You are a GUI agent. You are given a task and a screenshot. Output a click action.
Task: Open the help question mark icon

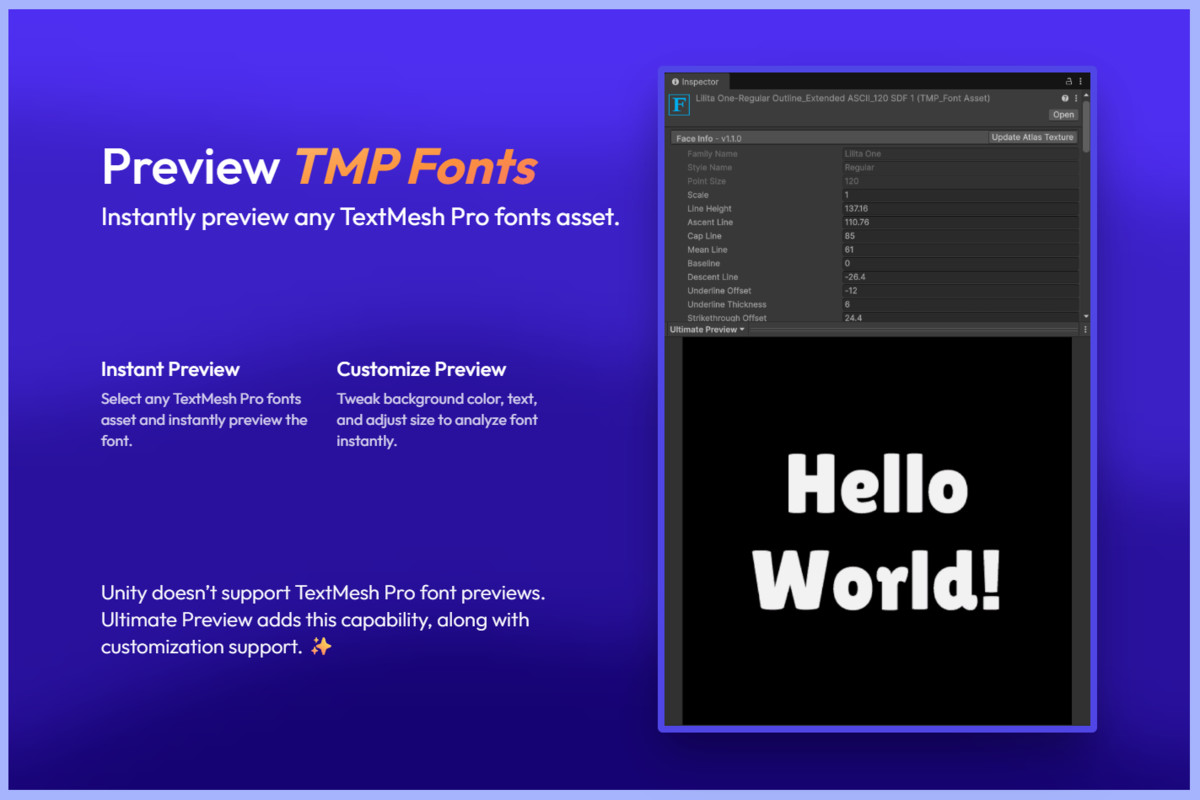click(1065, 98)
